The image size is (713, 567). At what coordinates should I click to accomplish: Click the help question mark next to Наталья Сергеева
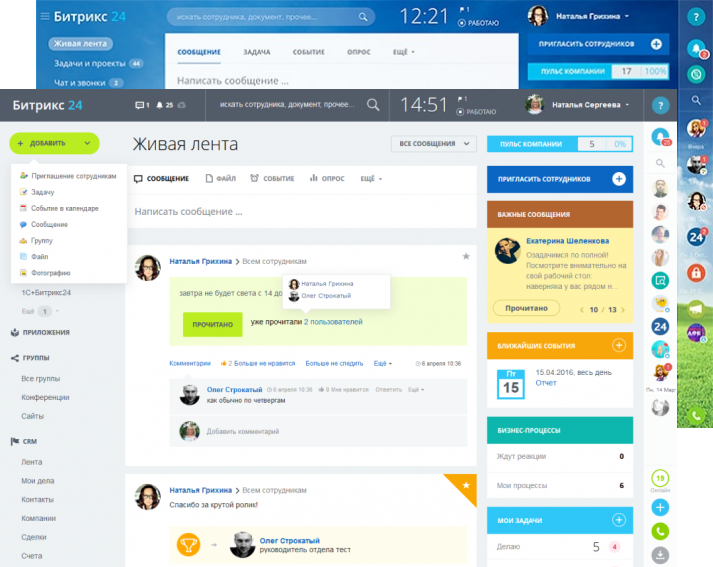[659, 104]
